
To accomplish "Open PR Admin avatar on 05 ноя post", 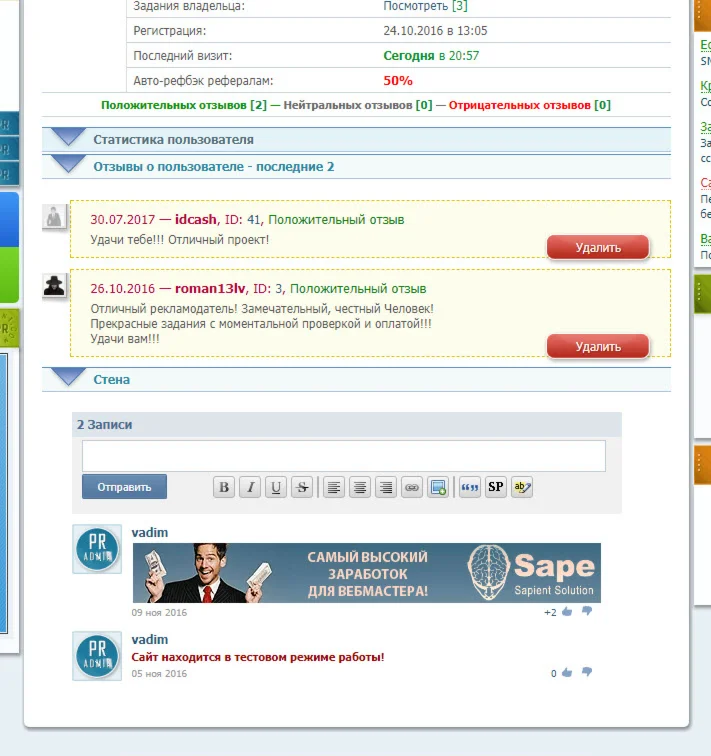I will click(97, 656).
